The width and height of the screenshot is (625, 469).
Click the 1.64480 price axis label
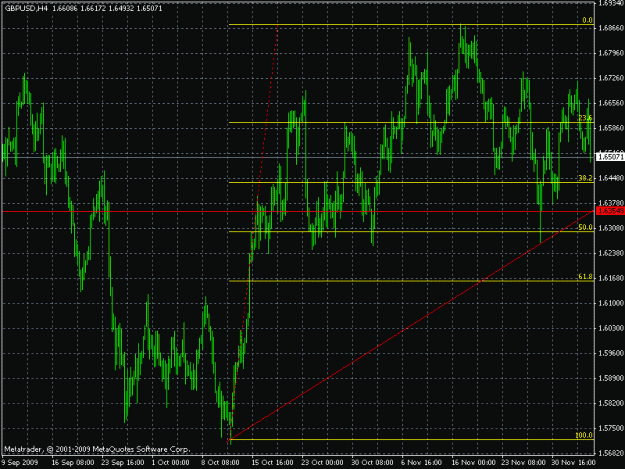(611, 178)
